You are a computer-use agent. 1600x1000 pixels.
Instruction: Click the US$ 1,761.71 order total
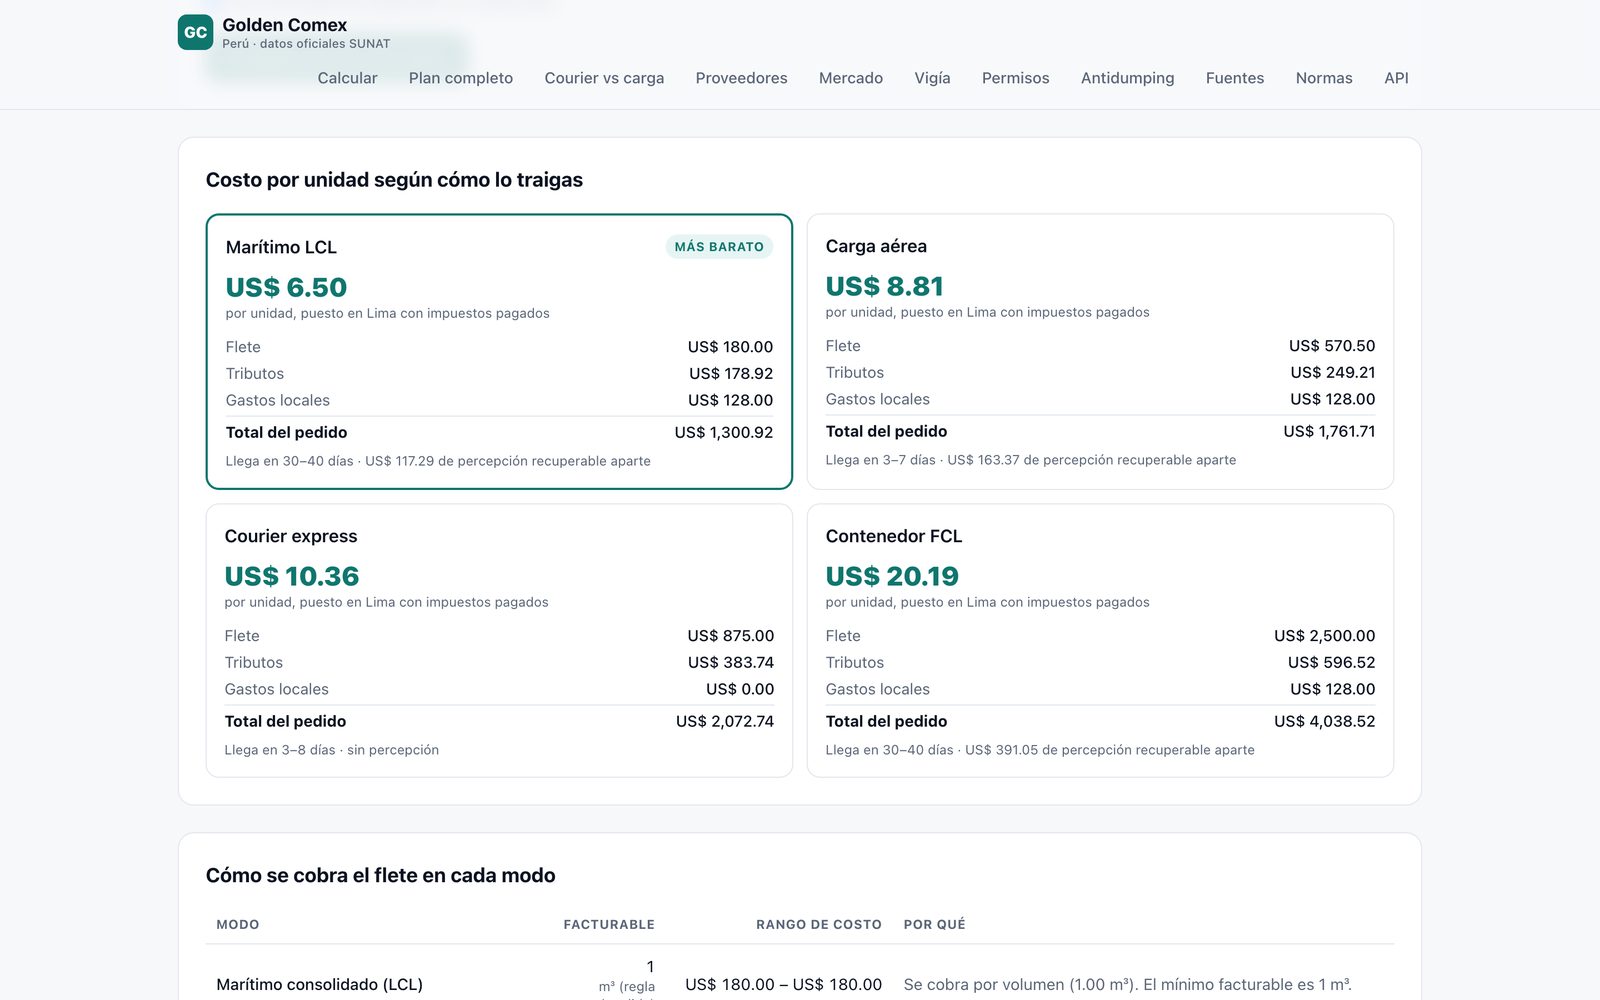(x=1329, y=431)
